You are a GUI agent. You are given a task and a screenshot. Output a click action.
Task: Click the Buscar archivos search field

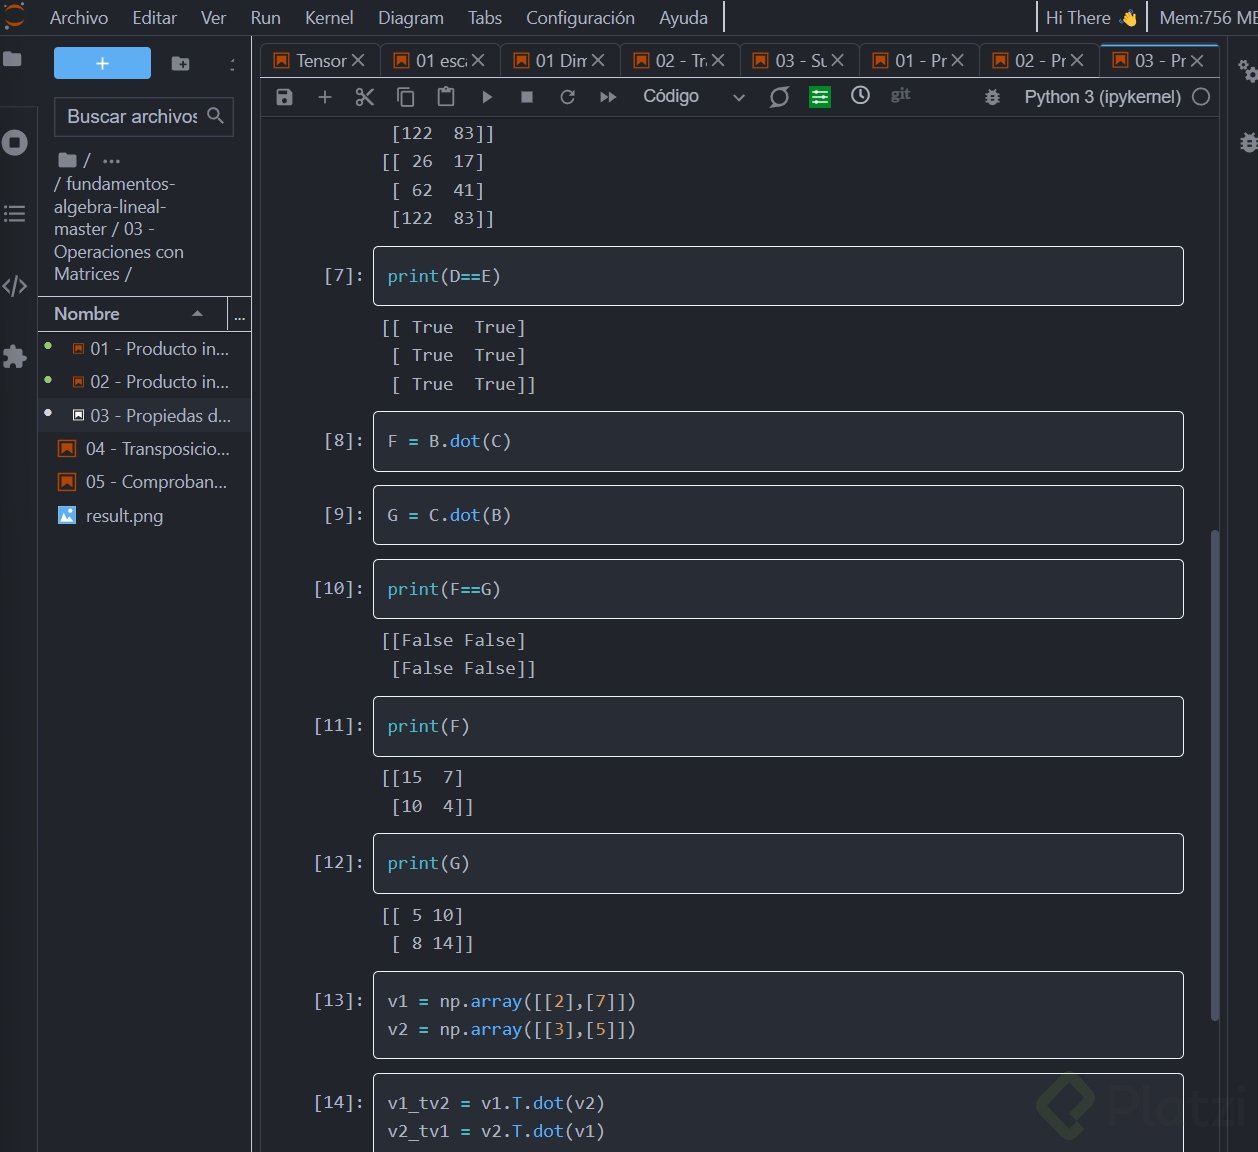coord(132,117)
